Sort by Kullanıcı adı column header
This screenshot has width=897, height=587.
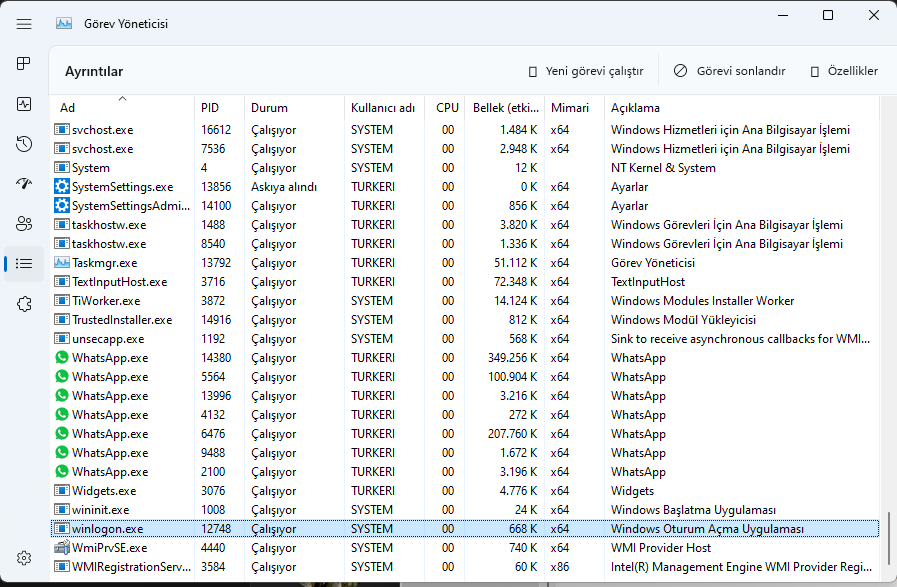point(384,108)
